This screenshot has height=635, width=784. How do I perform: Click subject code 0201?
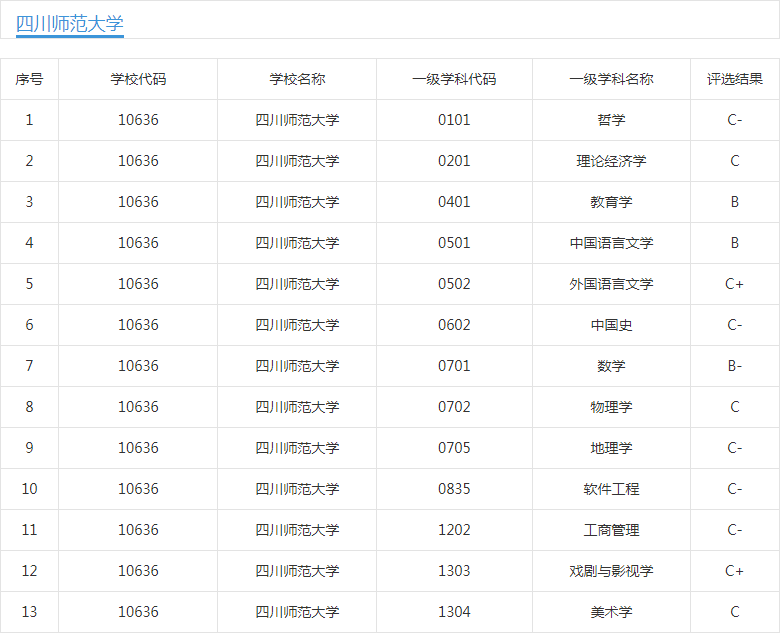tap(454, 161)
